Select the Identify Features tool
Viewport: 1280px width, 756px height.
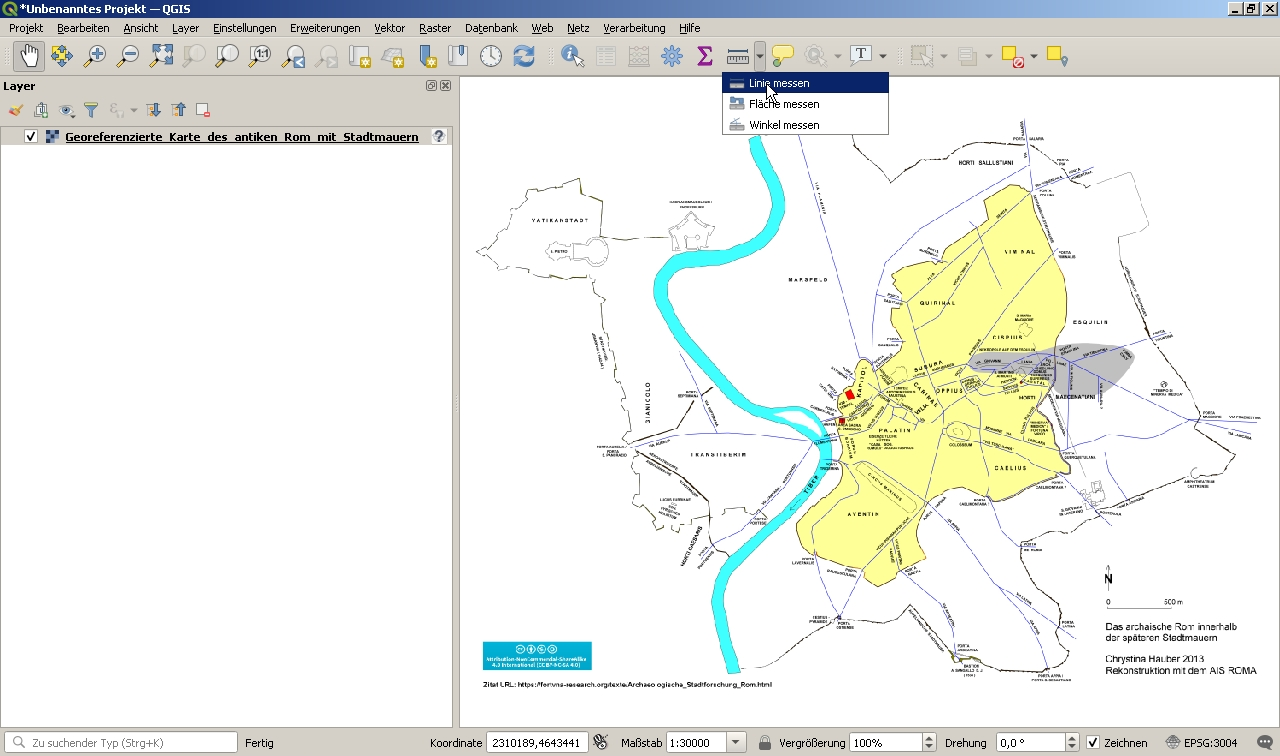click(x=573, y=56)
